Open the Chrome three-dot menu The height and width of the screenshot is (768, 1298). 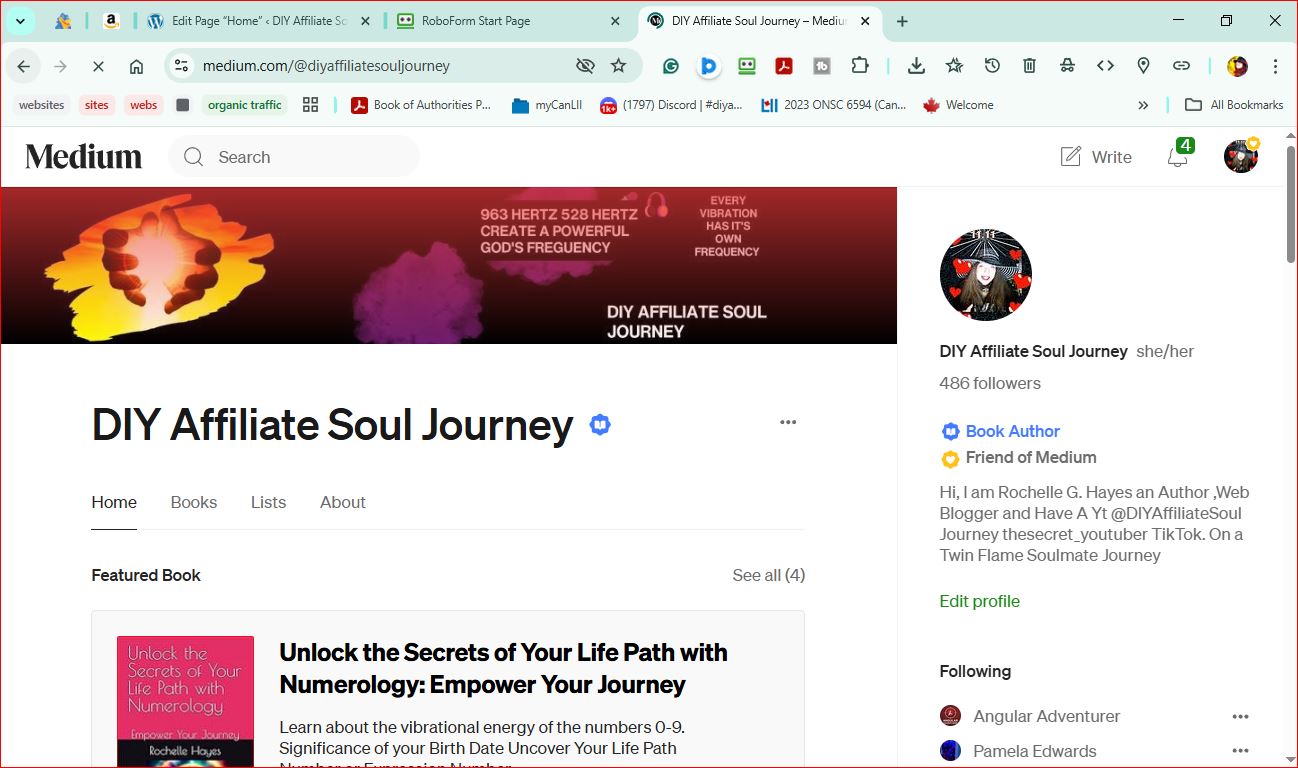coord(1275,66)
